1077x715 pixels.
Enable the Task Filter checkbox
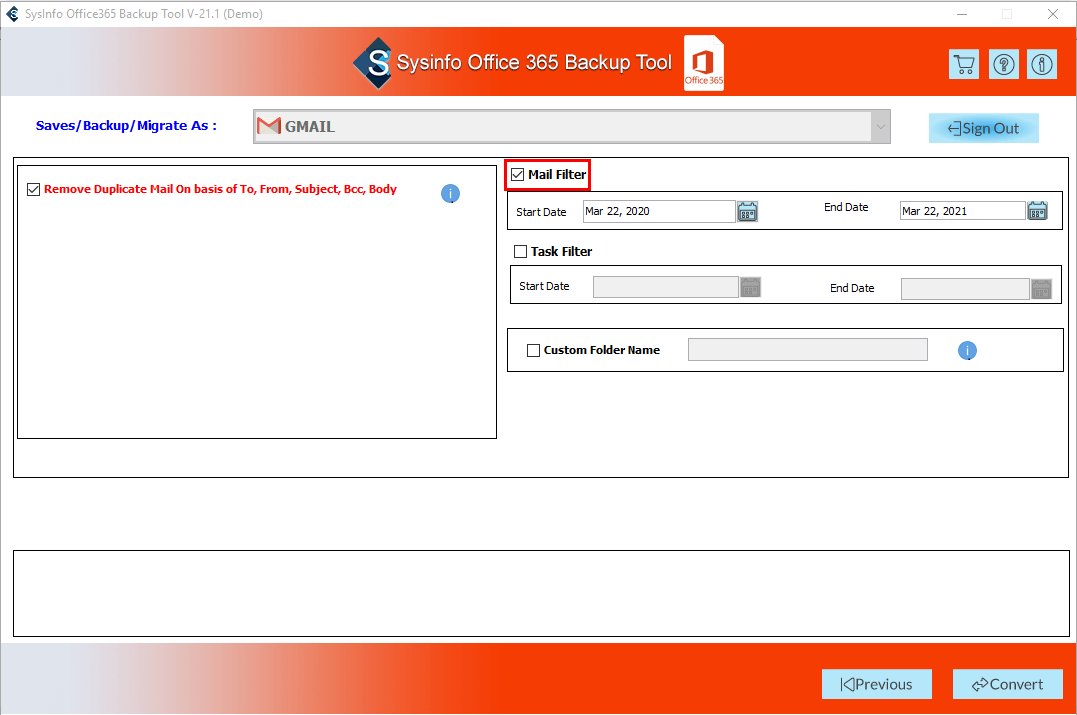point(521,251)
